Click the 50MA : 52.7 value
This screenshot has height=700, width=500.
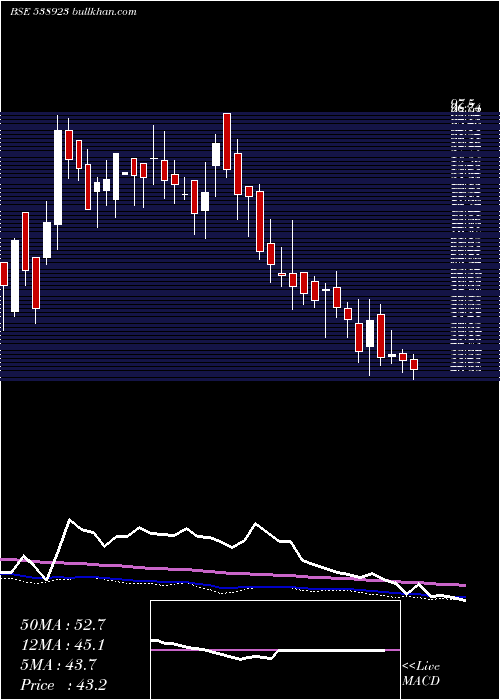[62, 625]
